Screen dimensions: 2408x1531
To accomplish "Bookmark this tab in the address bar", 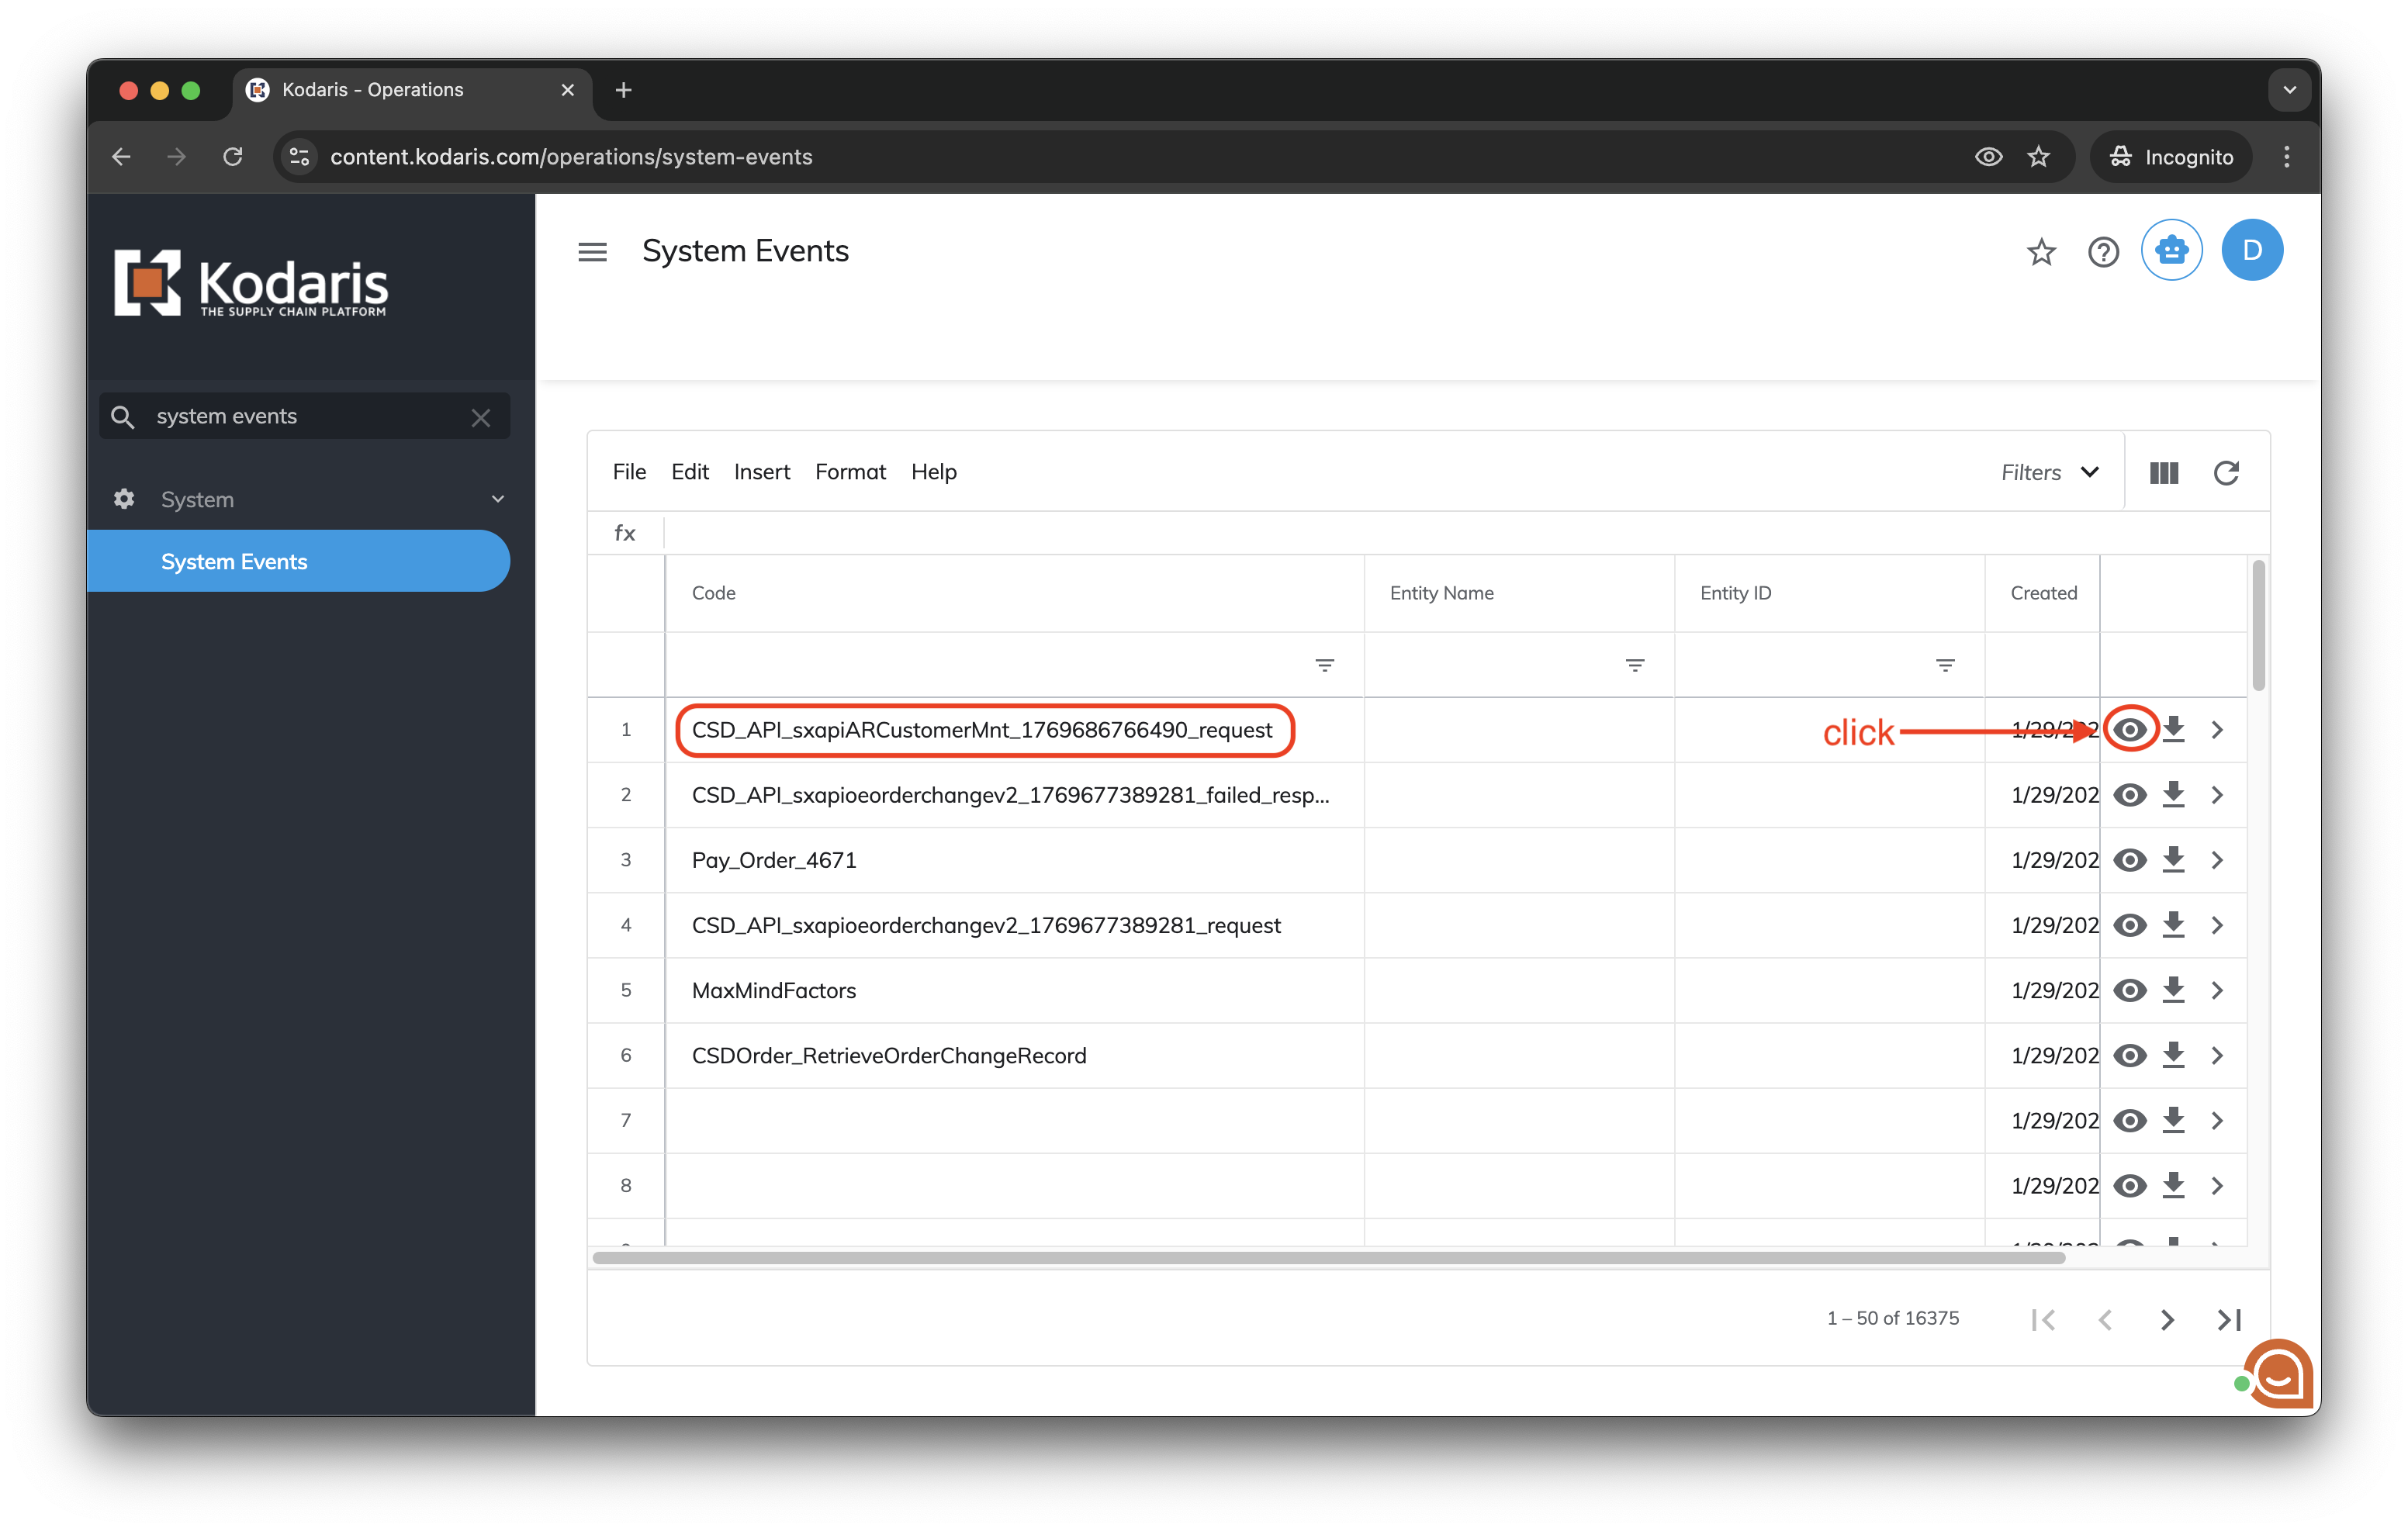I will pos(2038,157).
